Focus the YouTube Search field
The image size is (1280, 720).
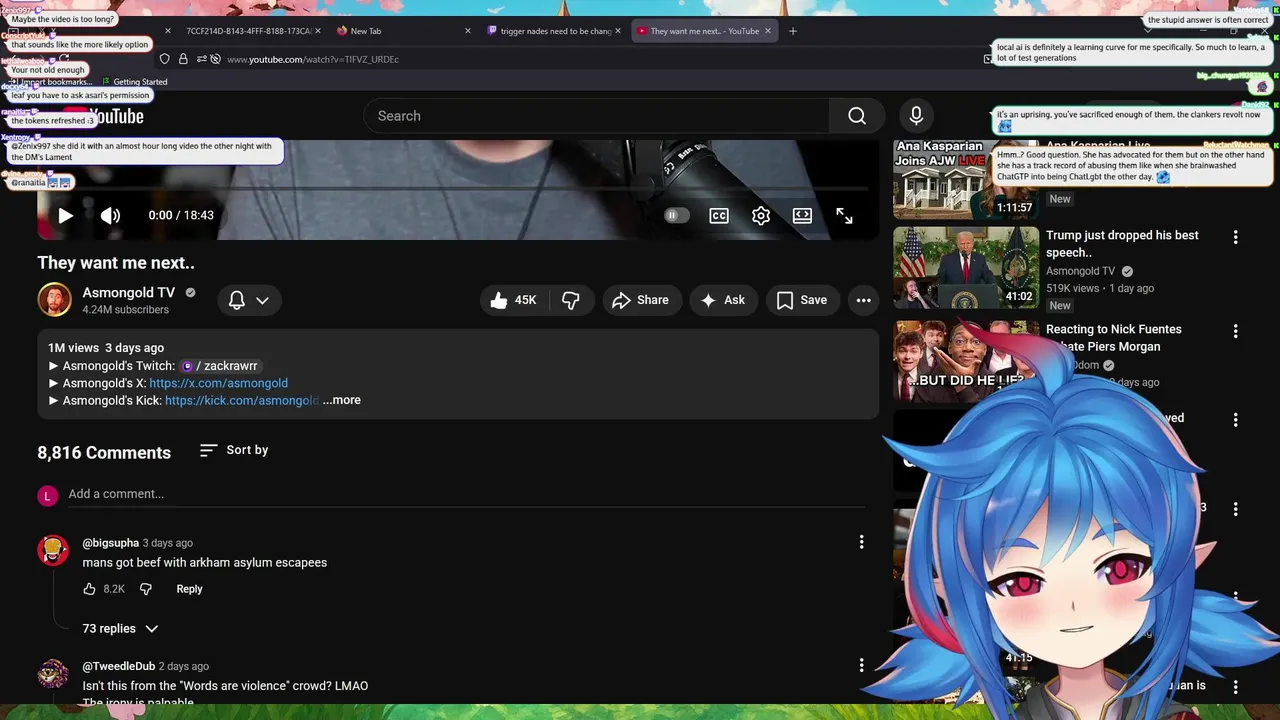(597, 116)
